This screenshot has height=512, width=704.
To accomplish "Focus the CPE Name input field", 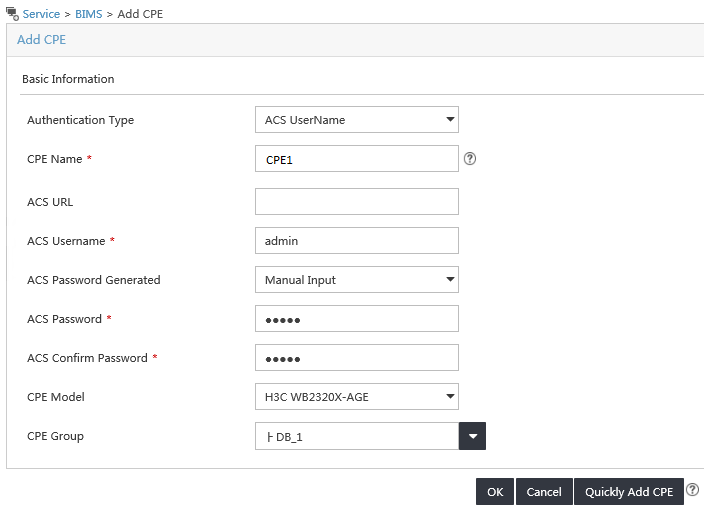I will click(356, 159).
